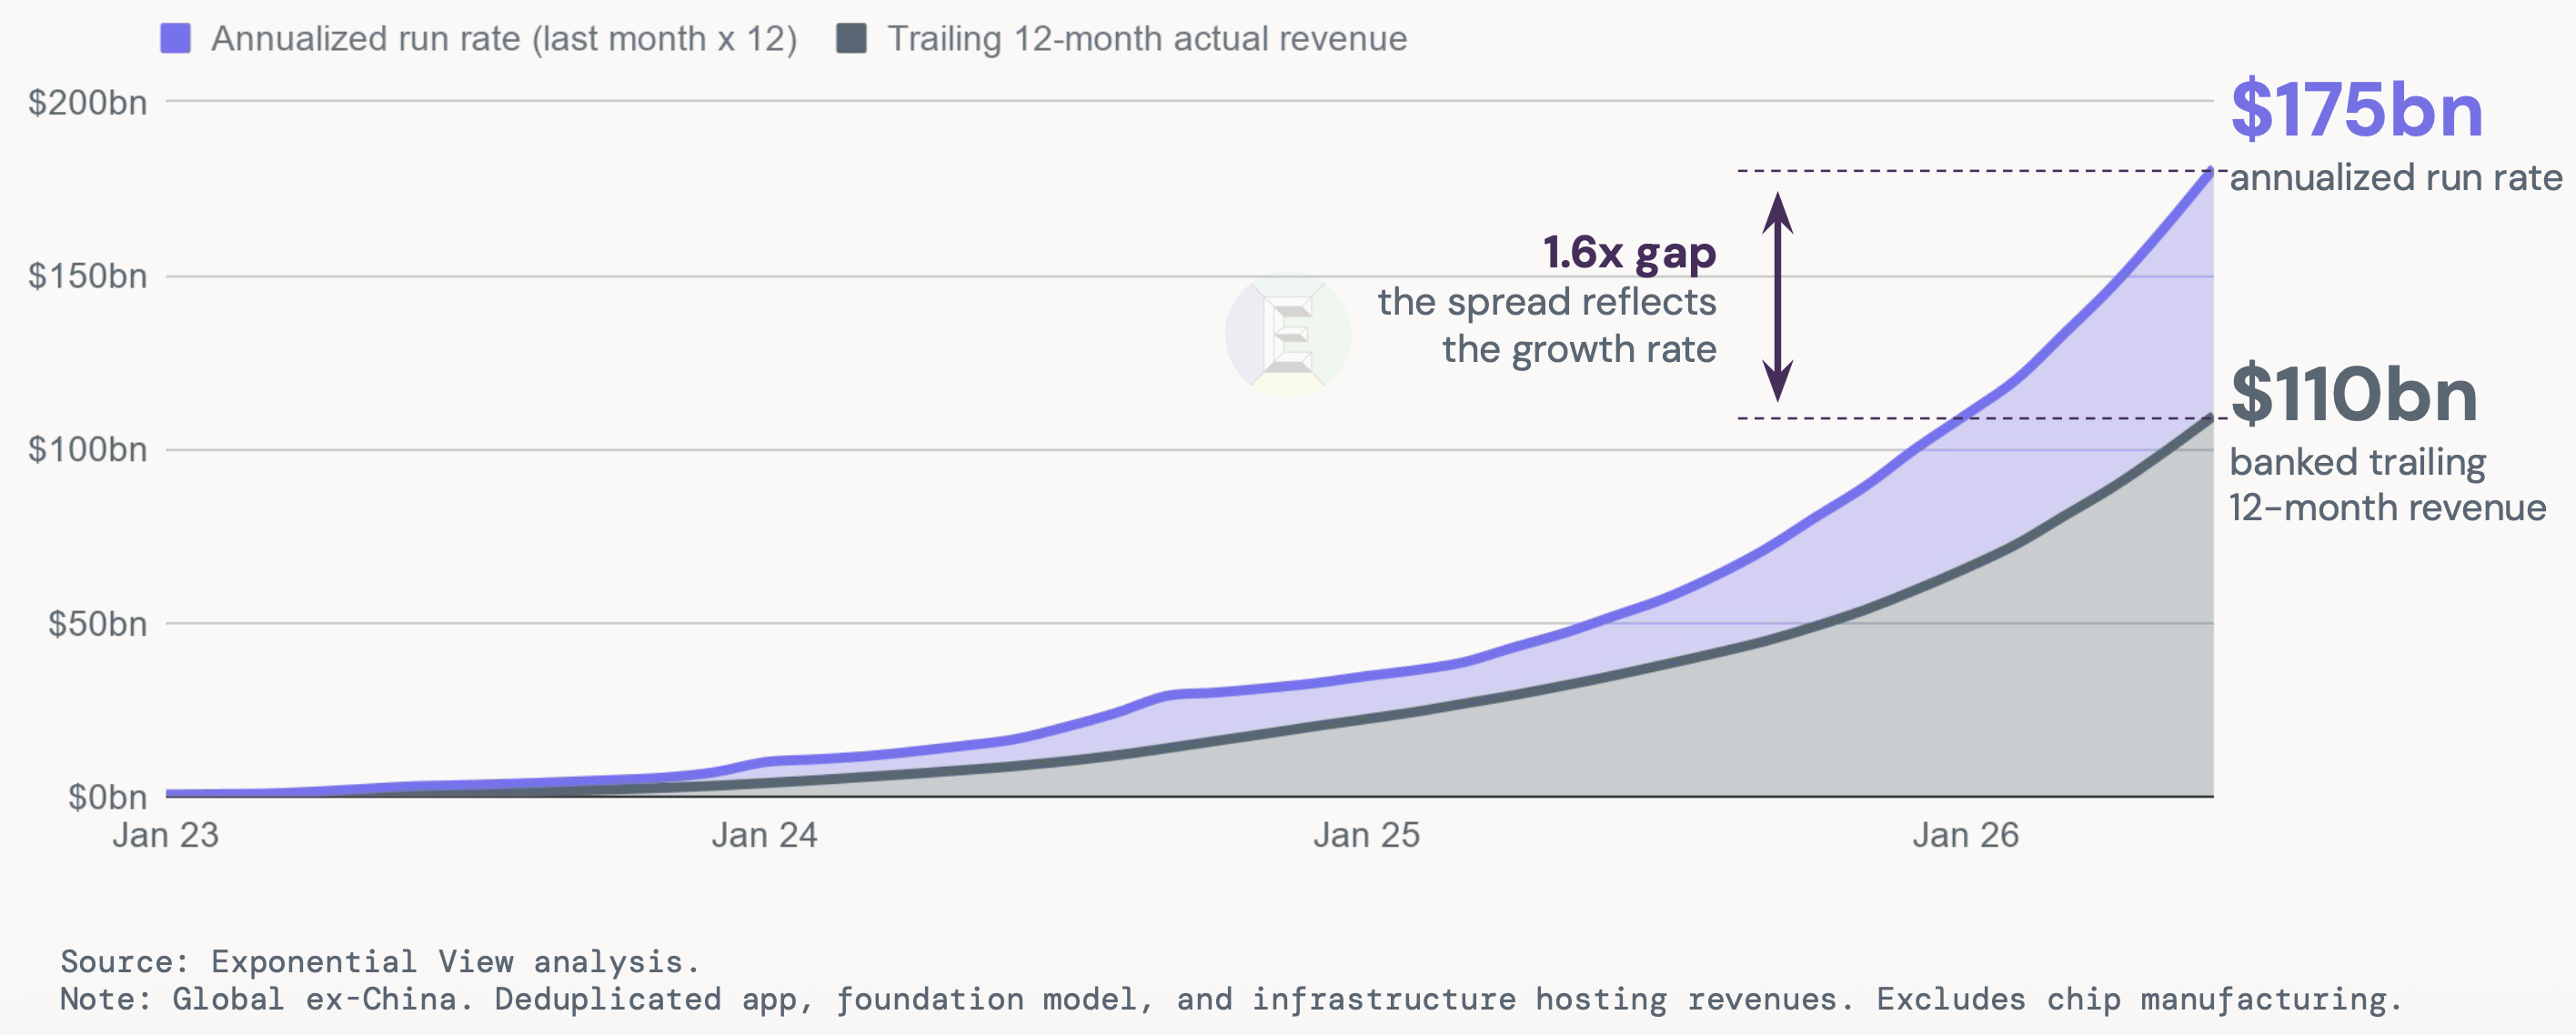Click the $0bn y-axis label
This screenshot has width=2576, height=1035.
(108, 797)
